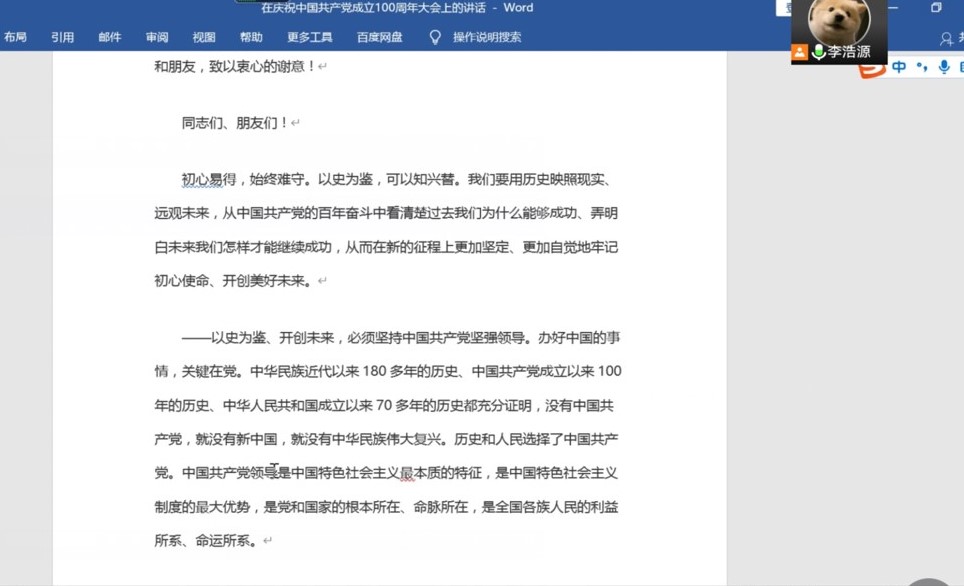Switch to the 引用 tab
964x586 pixels.
[x=62, y=37]
